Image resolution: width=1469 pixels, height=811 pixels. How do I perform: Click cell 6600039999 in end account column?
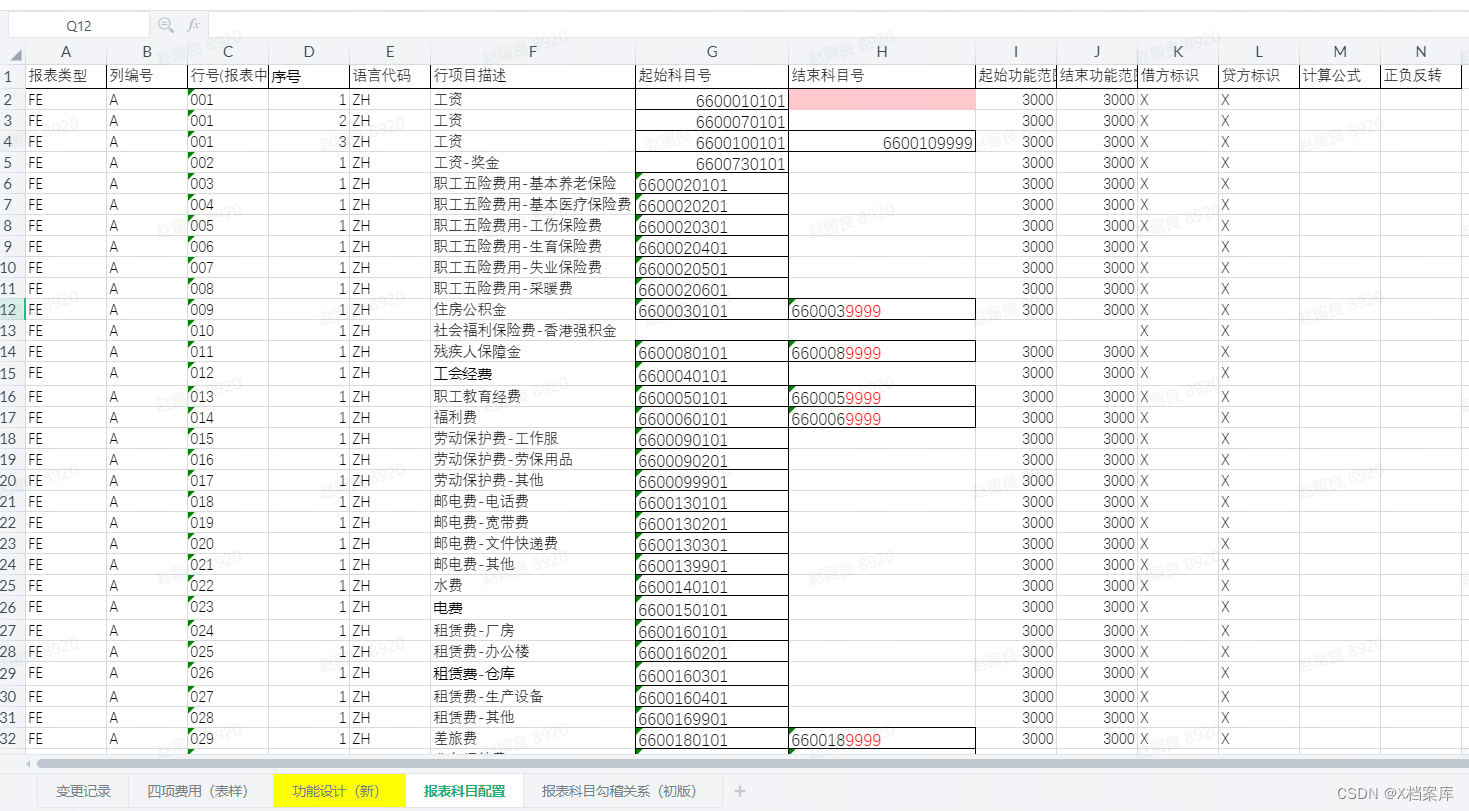882,310
